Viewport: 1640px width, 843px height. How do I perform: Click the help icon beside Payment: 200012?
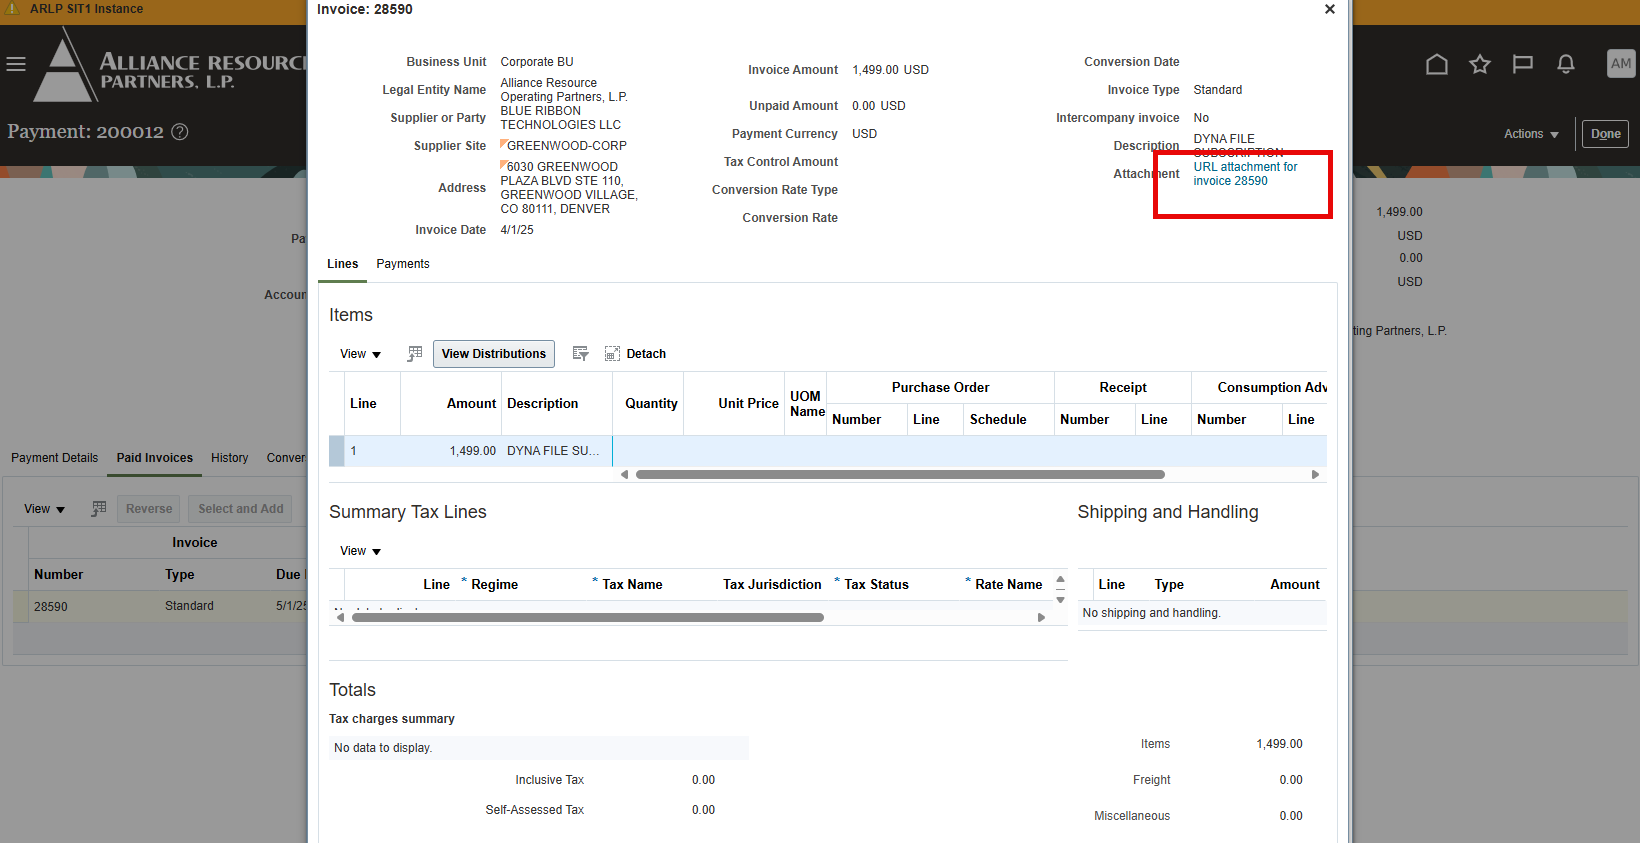(180, 132)
